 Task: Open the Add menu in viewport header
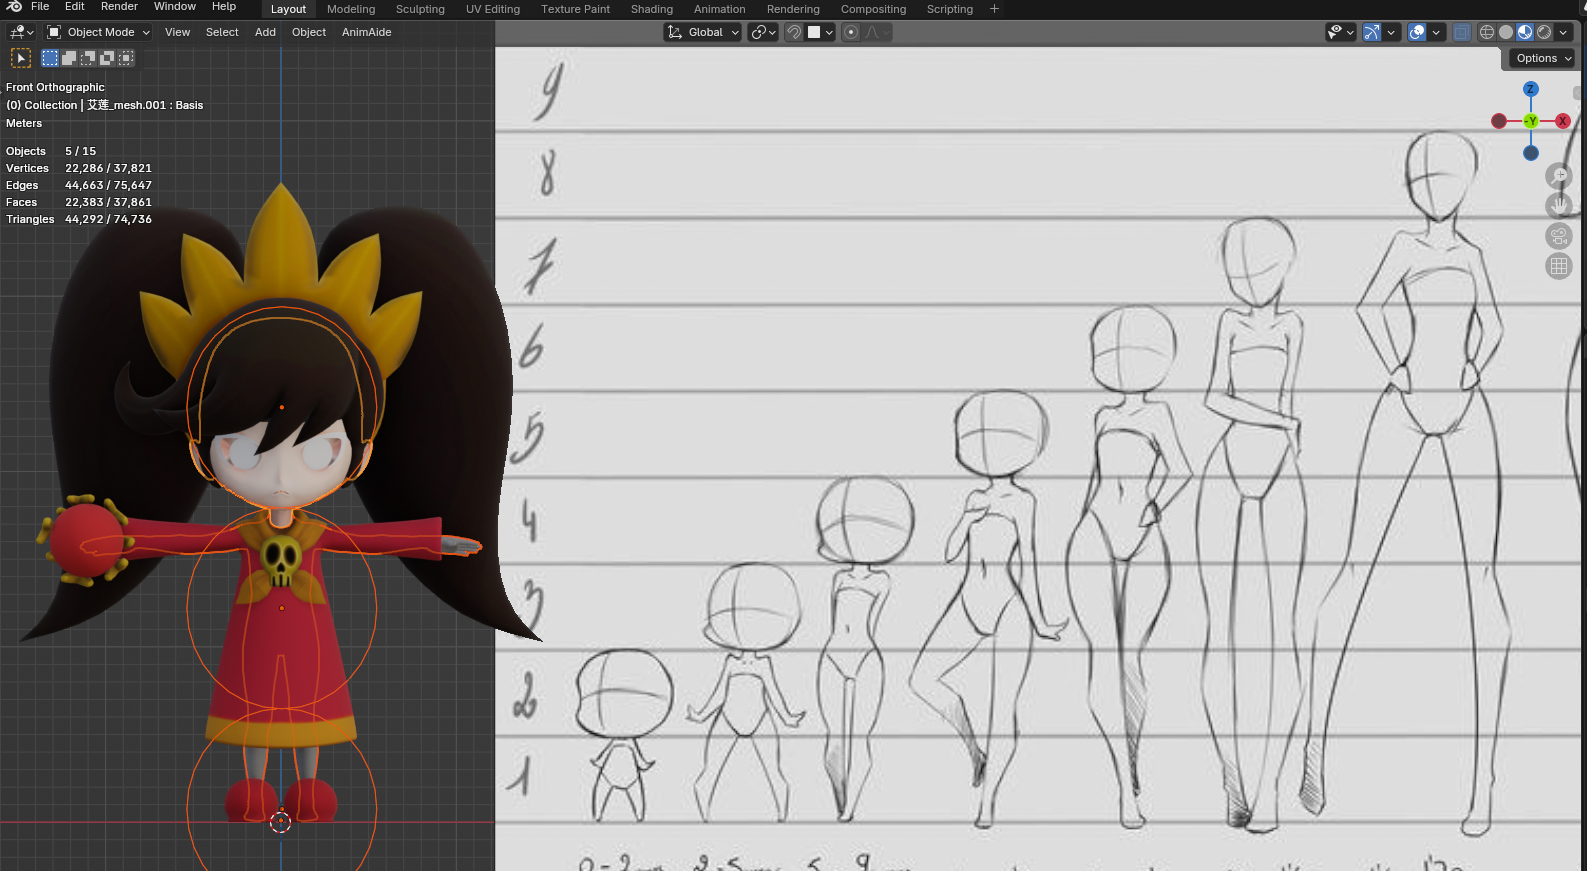point(265,32)
